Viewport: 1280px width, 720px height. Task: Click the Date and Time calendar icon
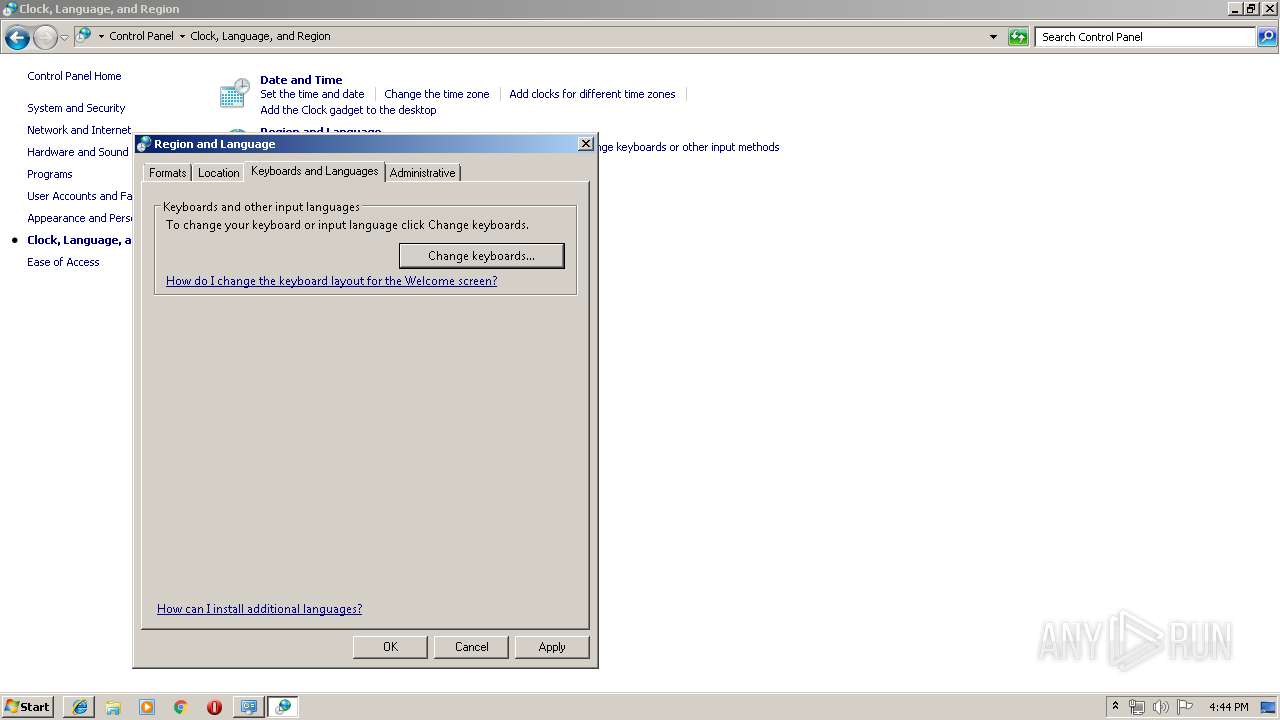[x=234, y=94]
